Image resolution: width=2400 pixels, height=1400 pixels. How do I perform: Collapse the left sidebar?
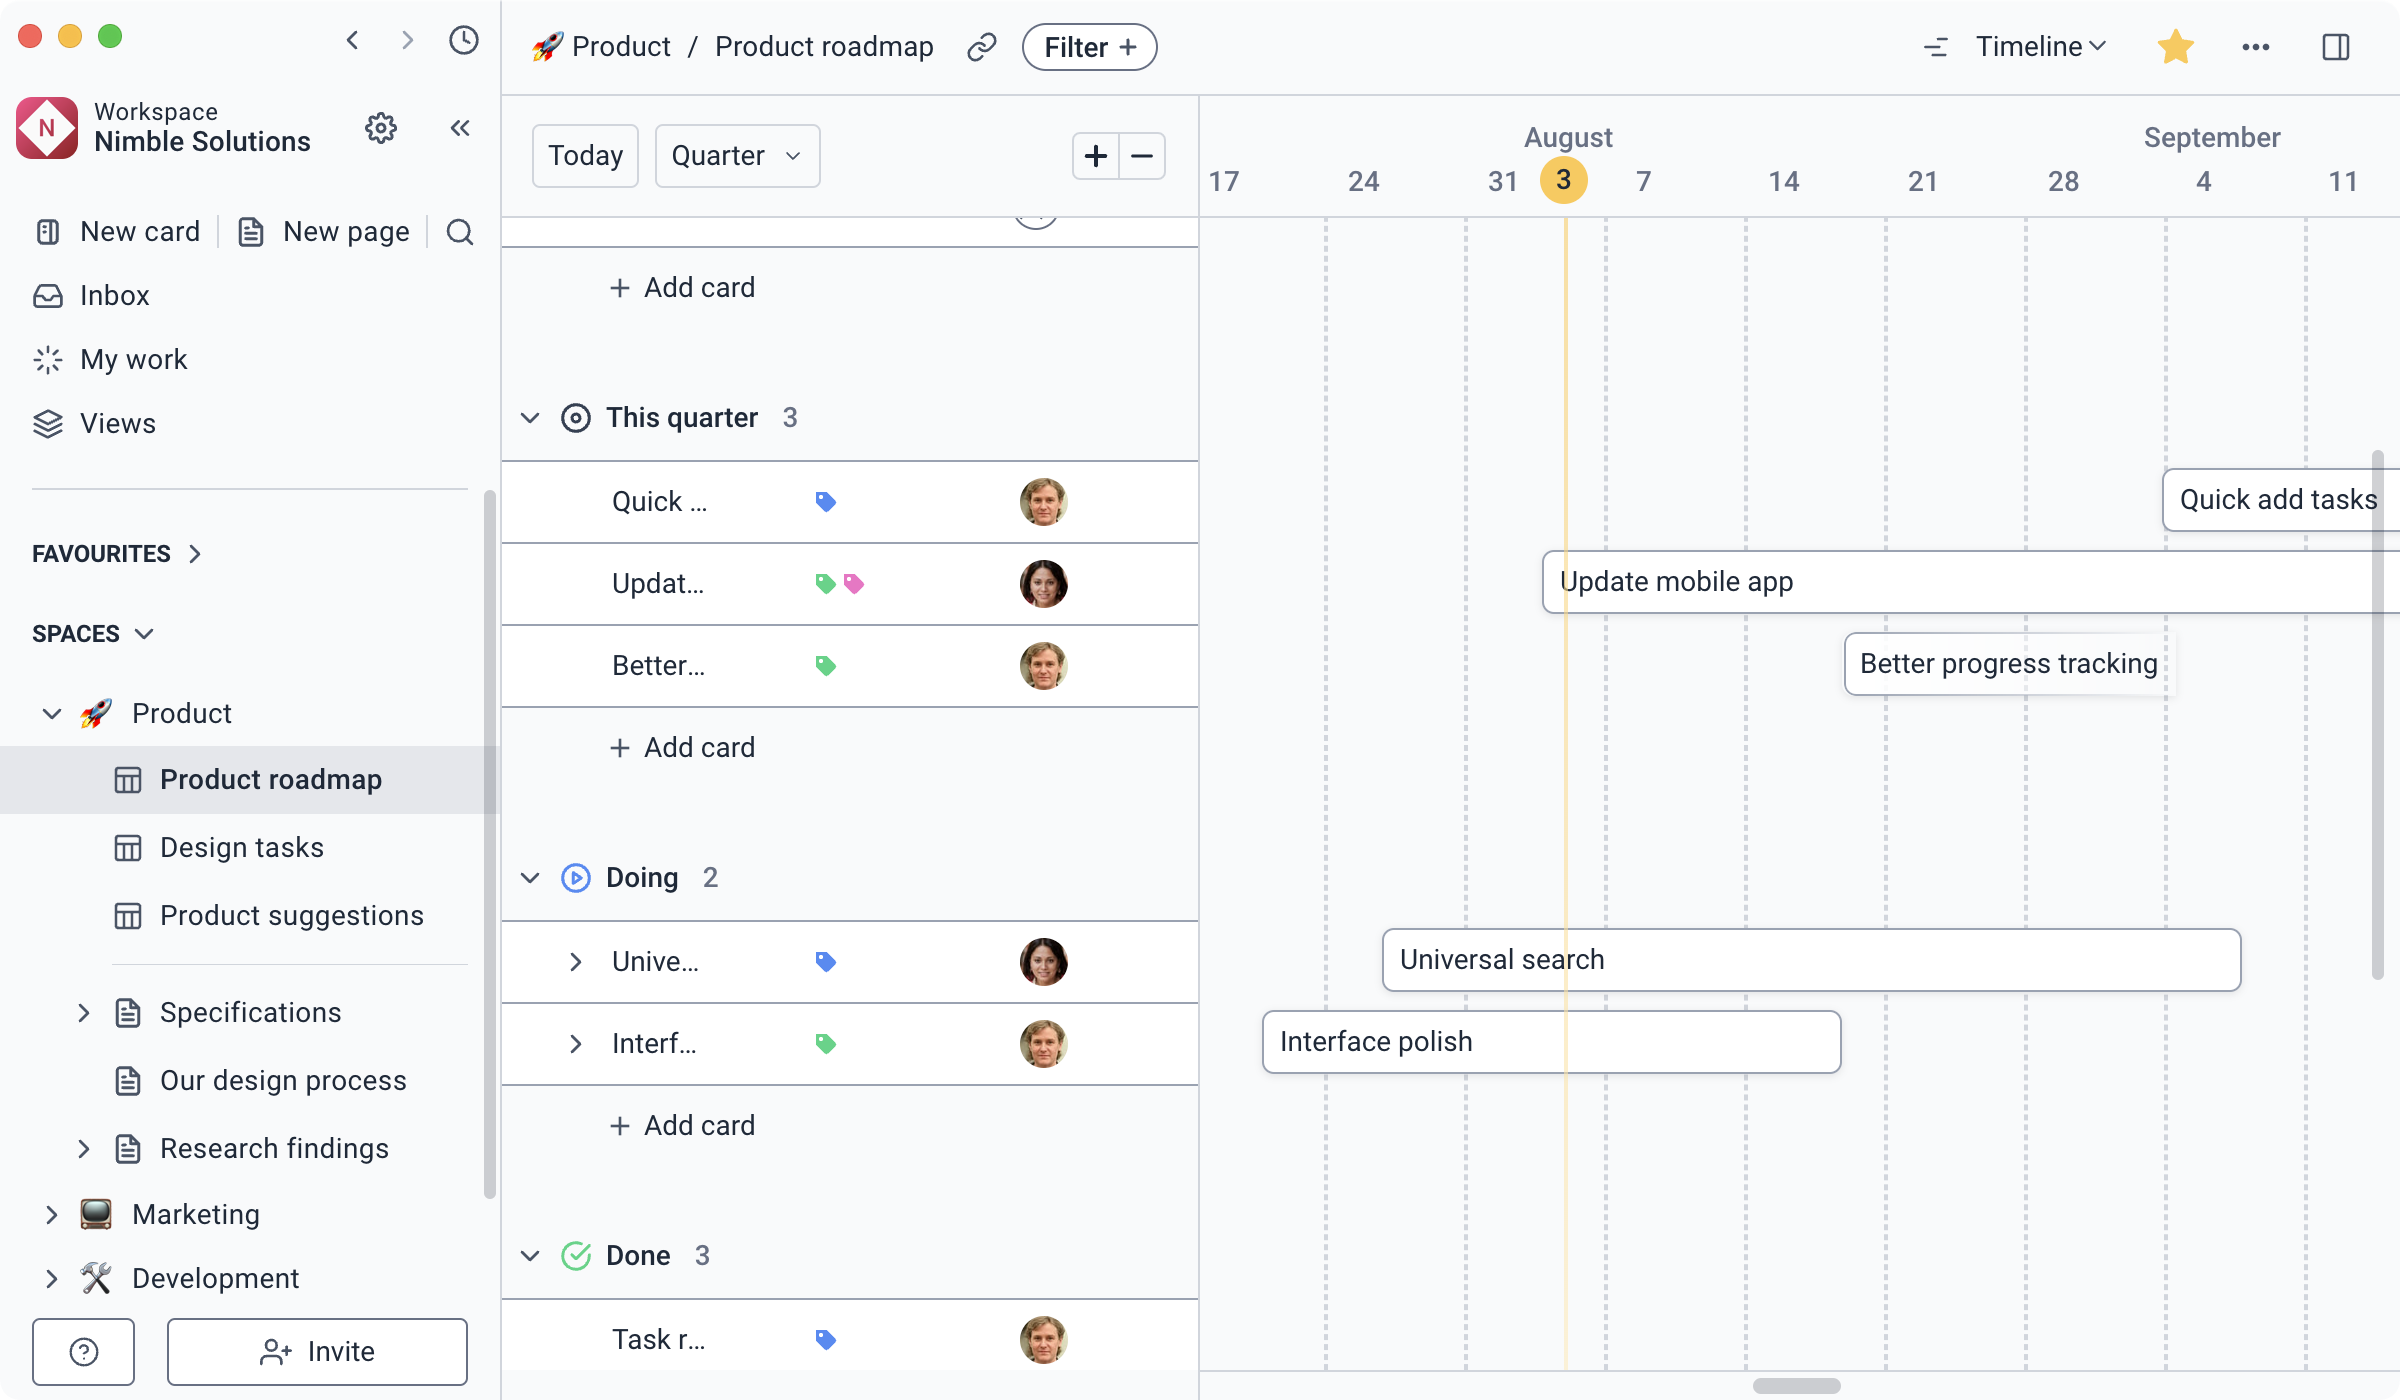(x=459, y=128)
